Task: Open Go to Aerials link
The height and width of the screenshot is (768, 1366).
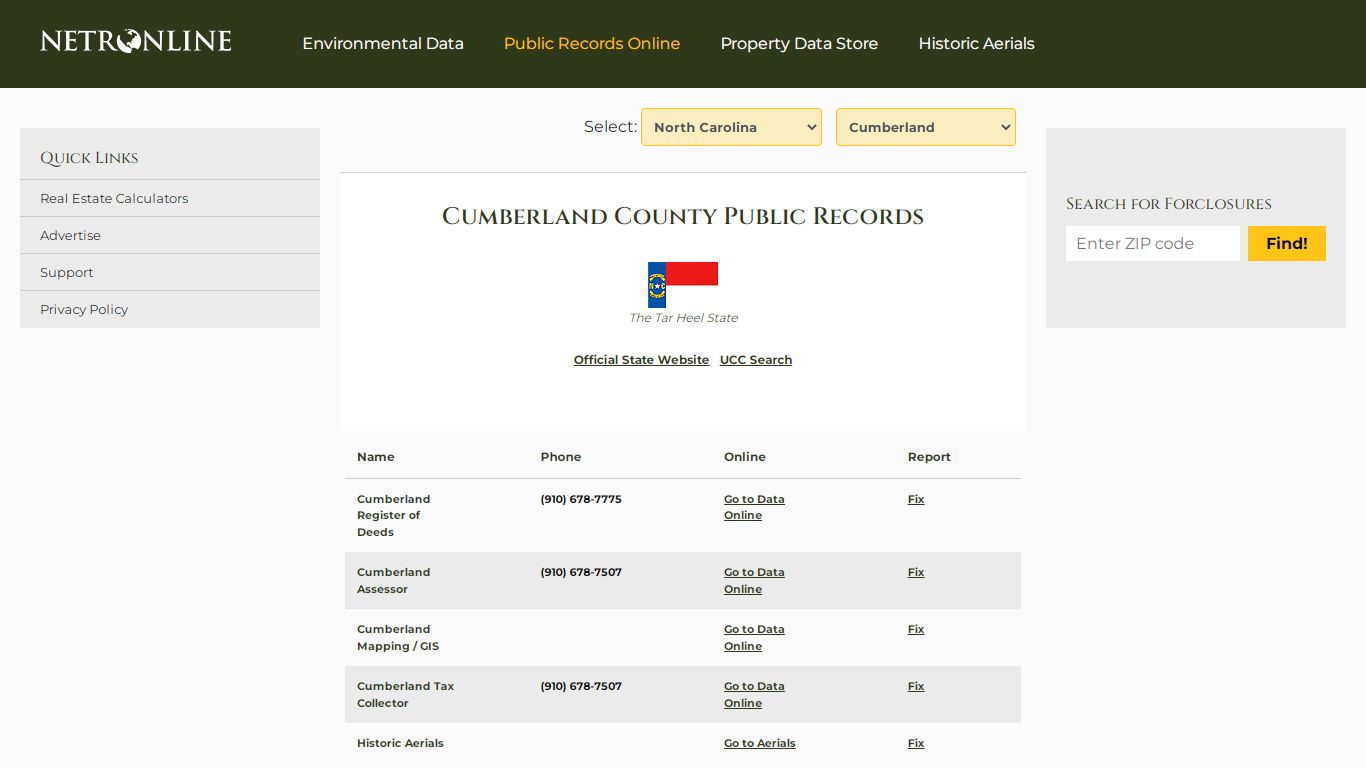Action: pyautogui.click(x=760, y=743)
